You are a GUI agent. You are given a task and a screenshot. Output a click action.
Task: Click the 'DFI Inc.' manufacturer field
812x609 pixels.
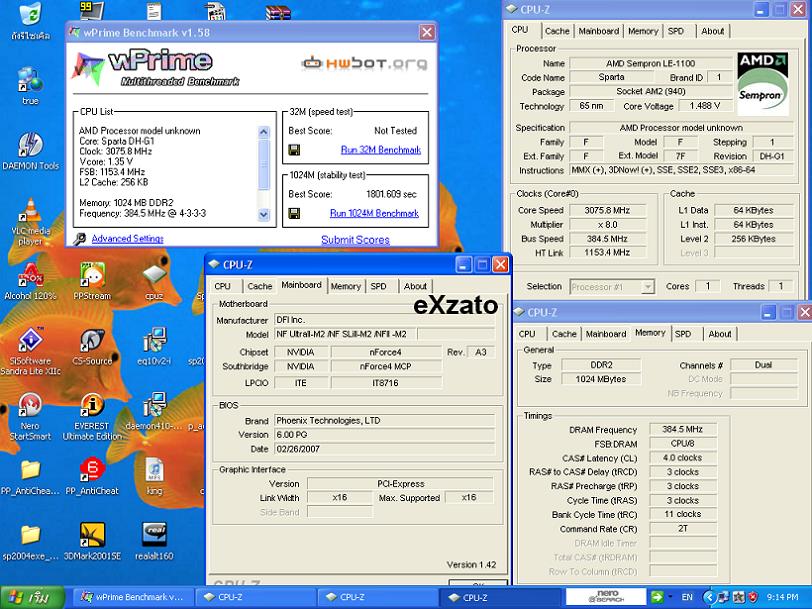[384, 320]
